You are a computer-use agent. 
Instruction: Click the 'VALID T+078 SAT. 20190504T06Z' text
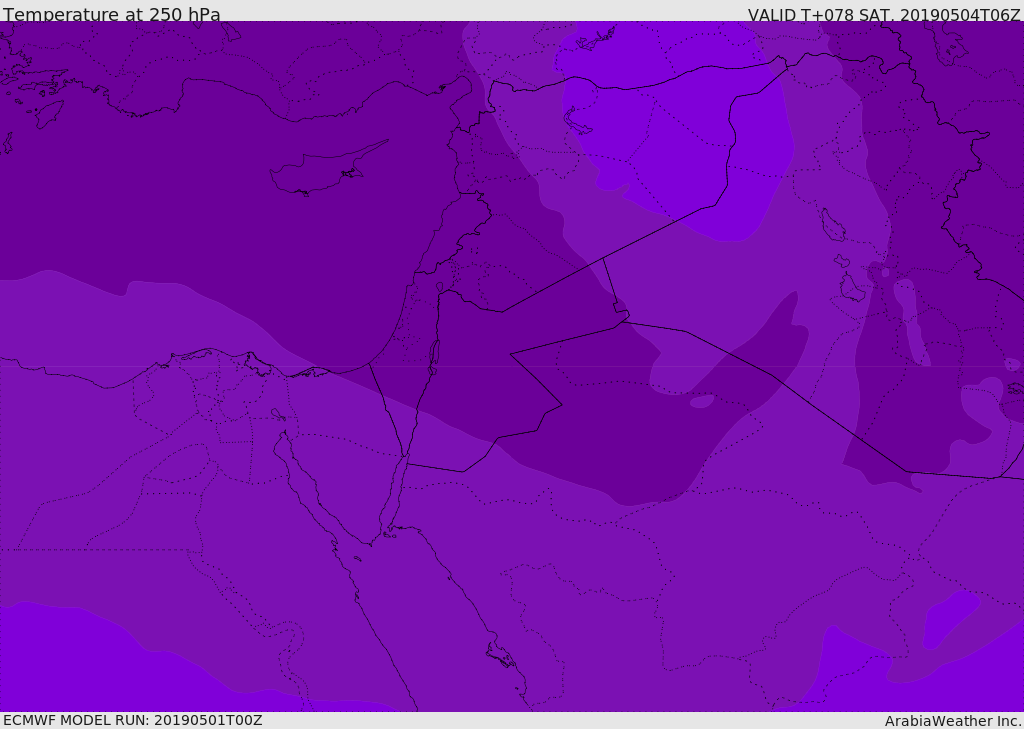[x=884, y=15]
